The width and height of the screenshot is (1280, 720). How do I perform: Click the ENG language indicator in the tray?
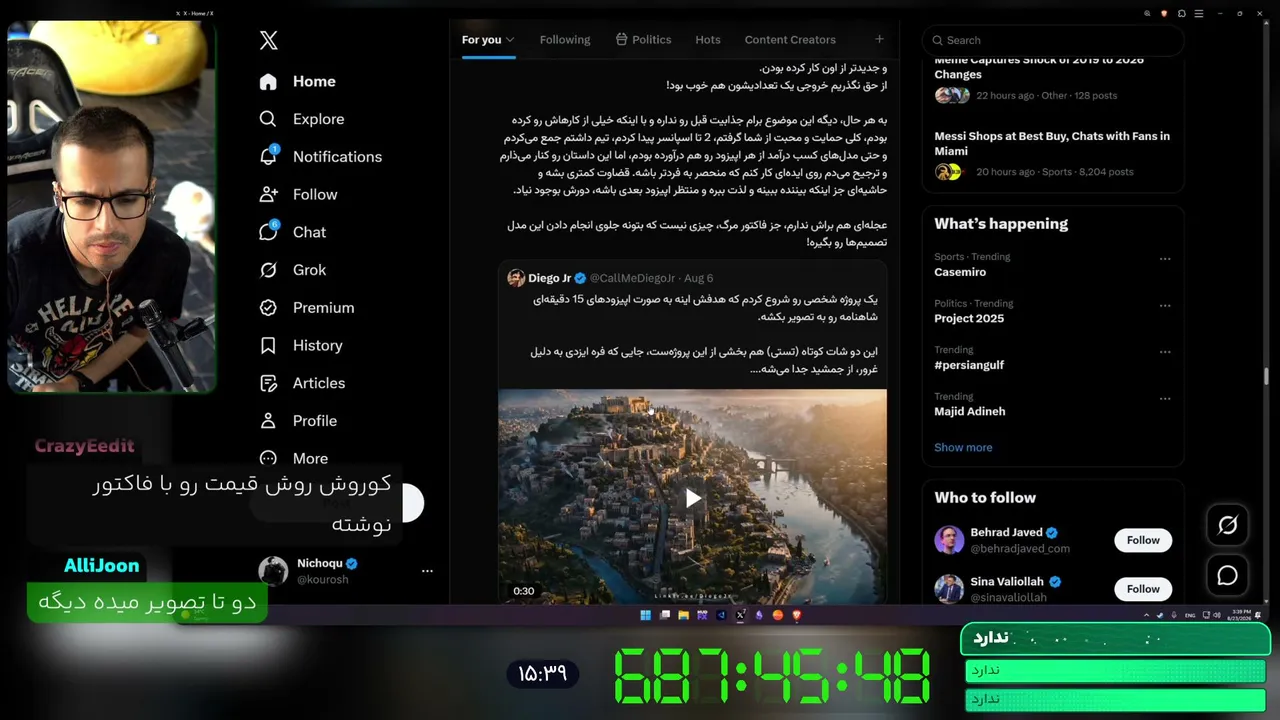click(x=1190, y=615)
